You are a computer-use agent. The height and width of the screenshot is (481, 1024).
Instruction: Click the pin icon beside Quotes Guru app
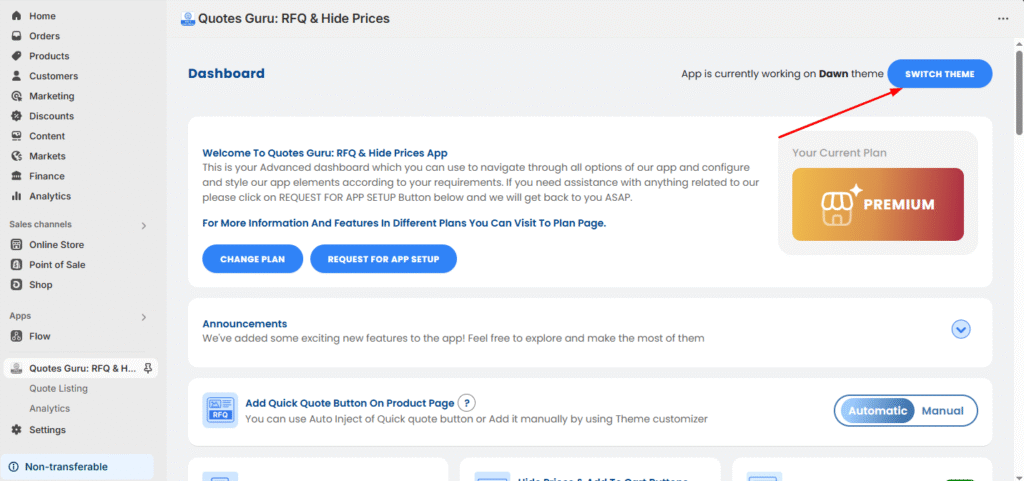(148, 368)
